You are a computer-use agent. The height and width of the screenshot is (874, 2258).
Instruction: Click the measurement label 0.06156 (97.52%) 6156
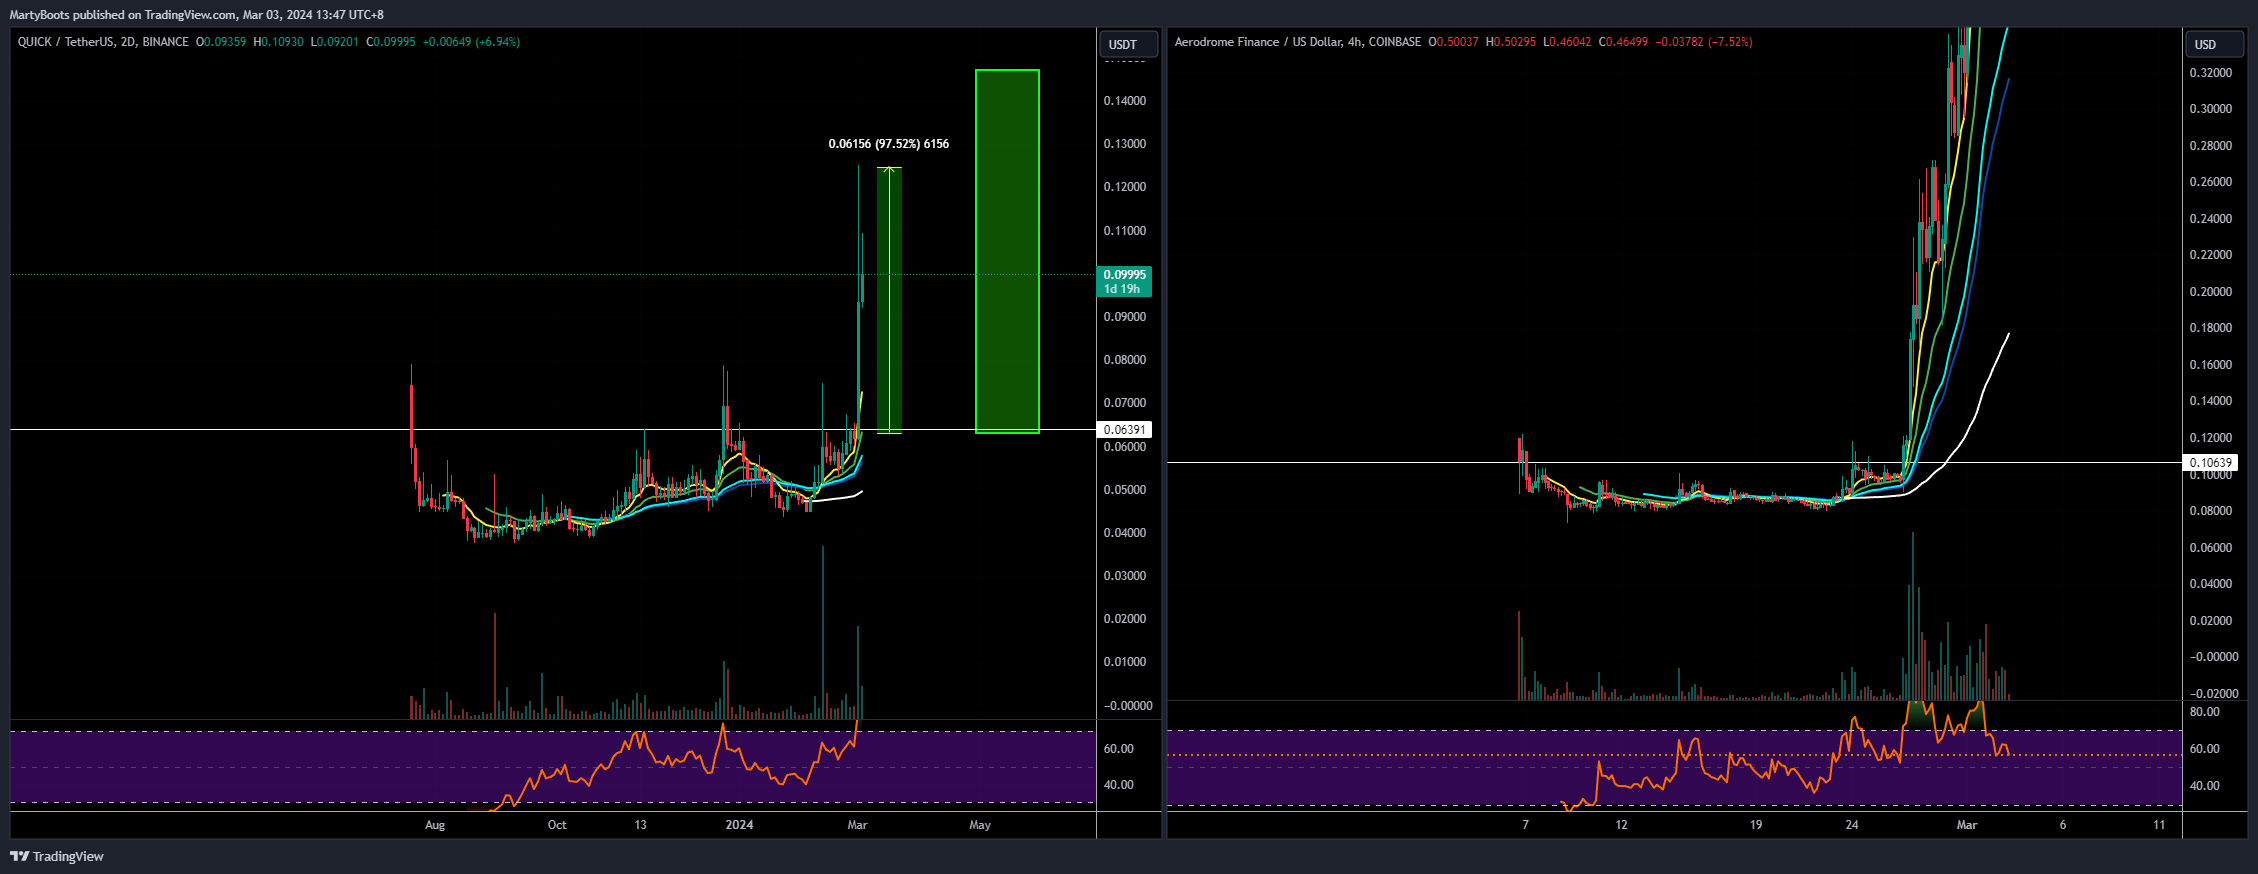pyautogui.click(x=889, y=144)
